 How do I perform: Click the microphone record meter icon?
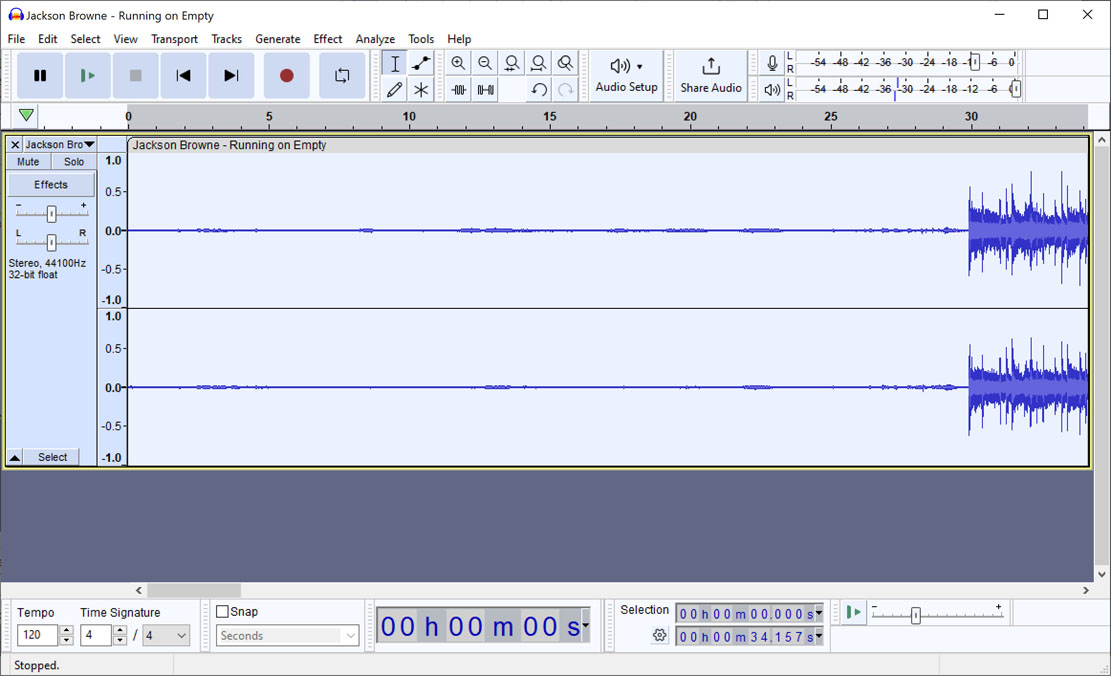pos(772,63)
